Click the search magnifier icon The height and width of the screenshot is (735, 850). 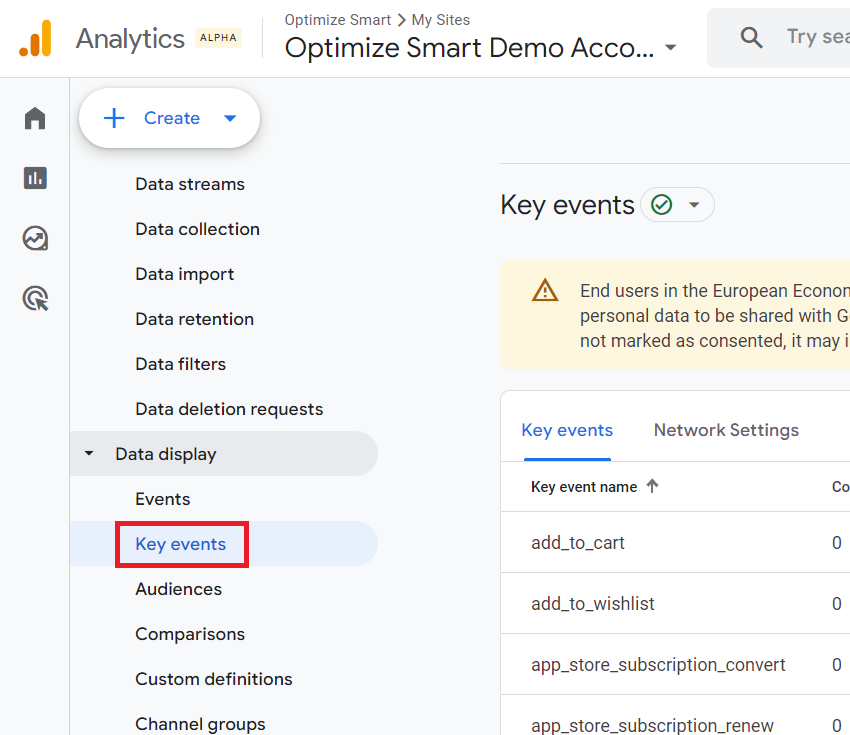pyautogui.click(x=751, y=37)
